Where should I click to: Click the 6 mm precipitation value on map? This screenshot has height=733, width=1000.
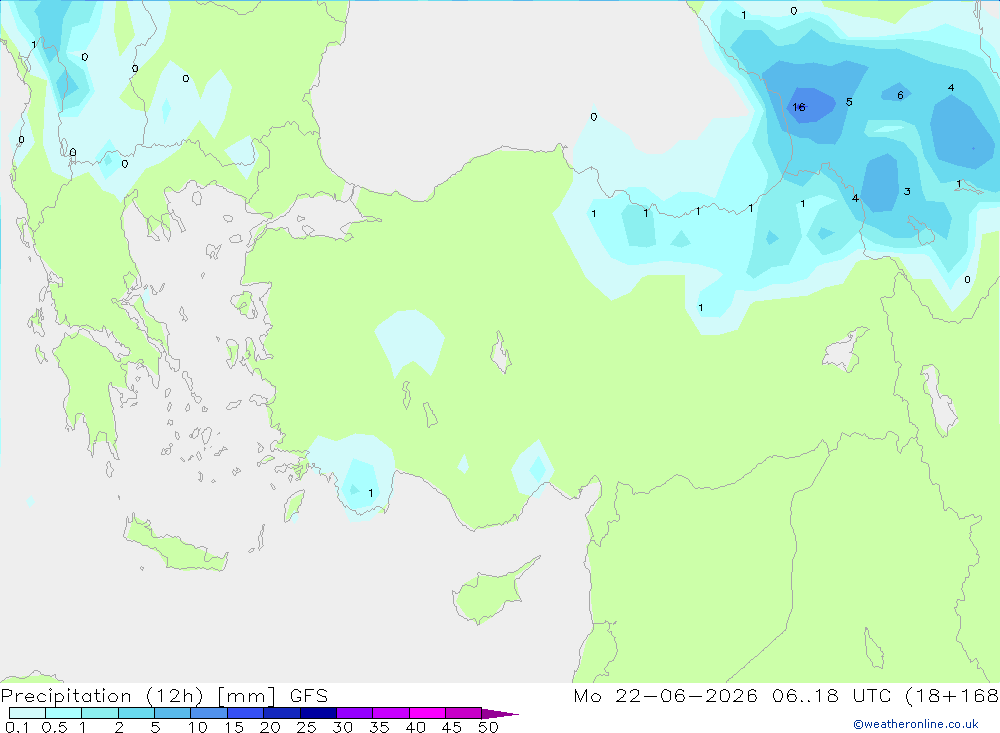coord(900,95)
